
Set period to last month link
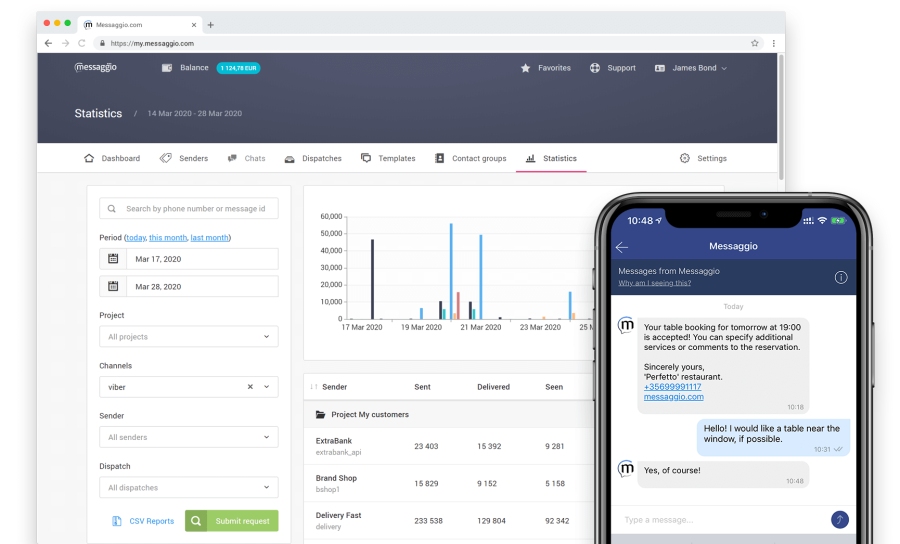pyautogui.click(x=210, y=238)
